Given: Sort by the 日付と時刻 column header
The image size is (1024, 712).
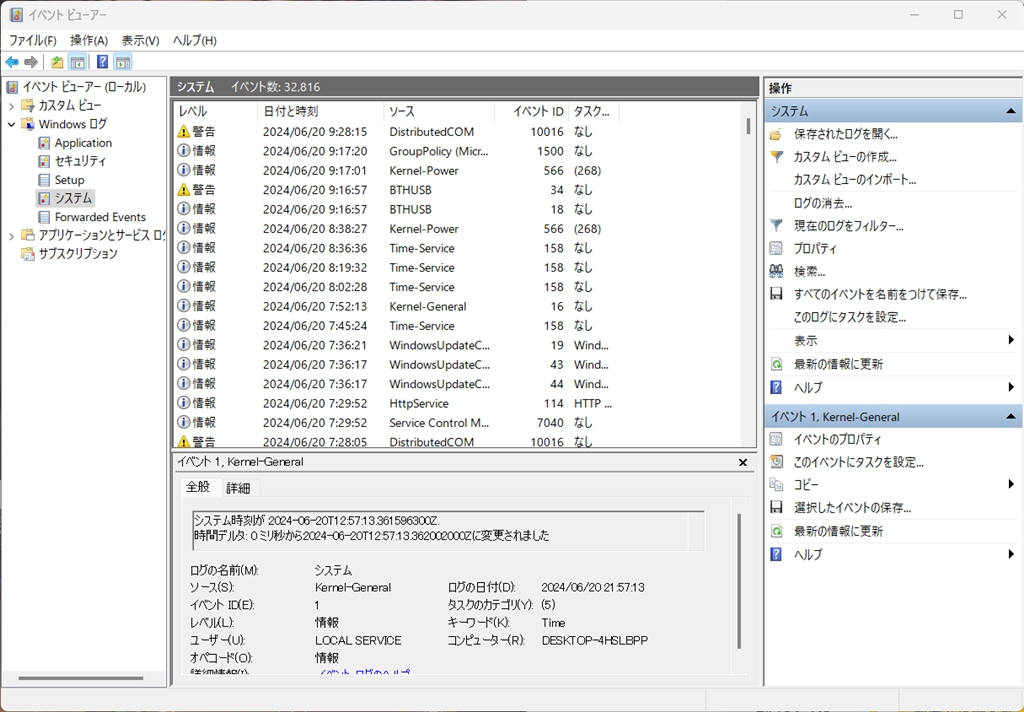Looking at the screenshot, I should pyautogui.click(x=320, y=112).
